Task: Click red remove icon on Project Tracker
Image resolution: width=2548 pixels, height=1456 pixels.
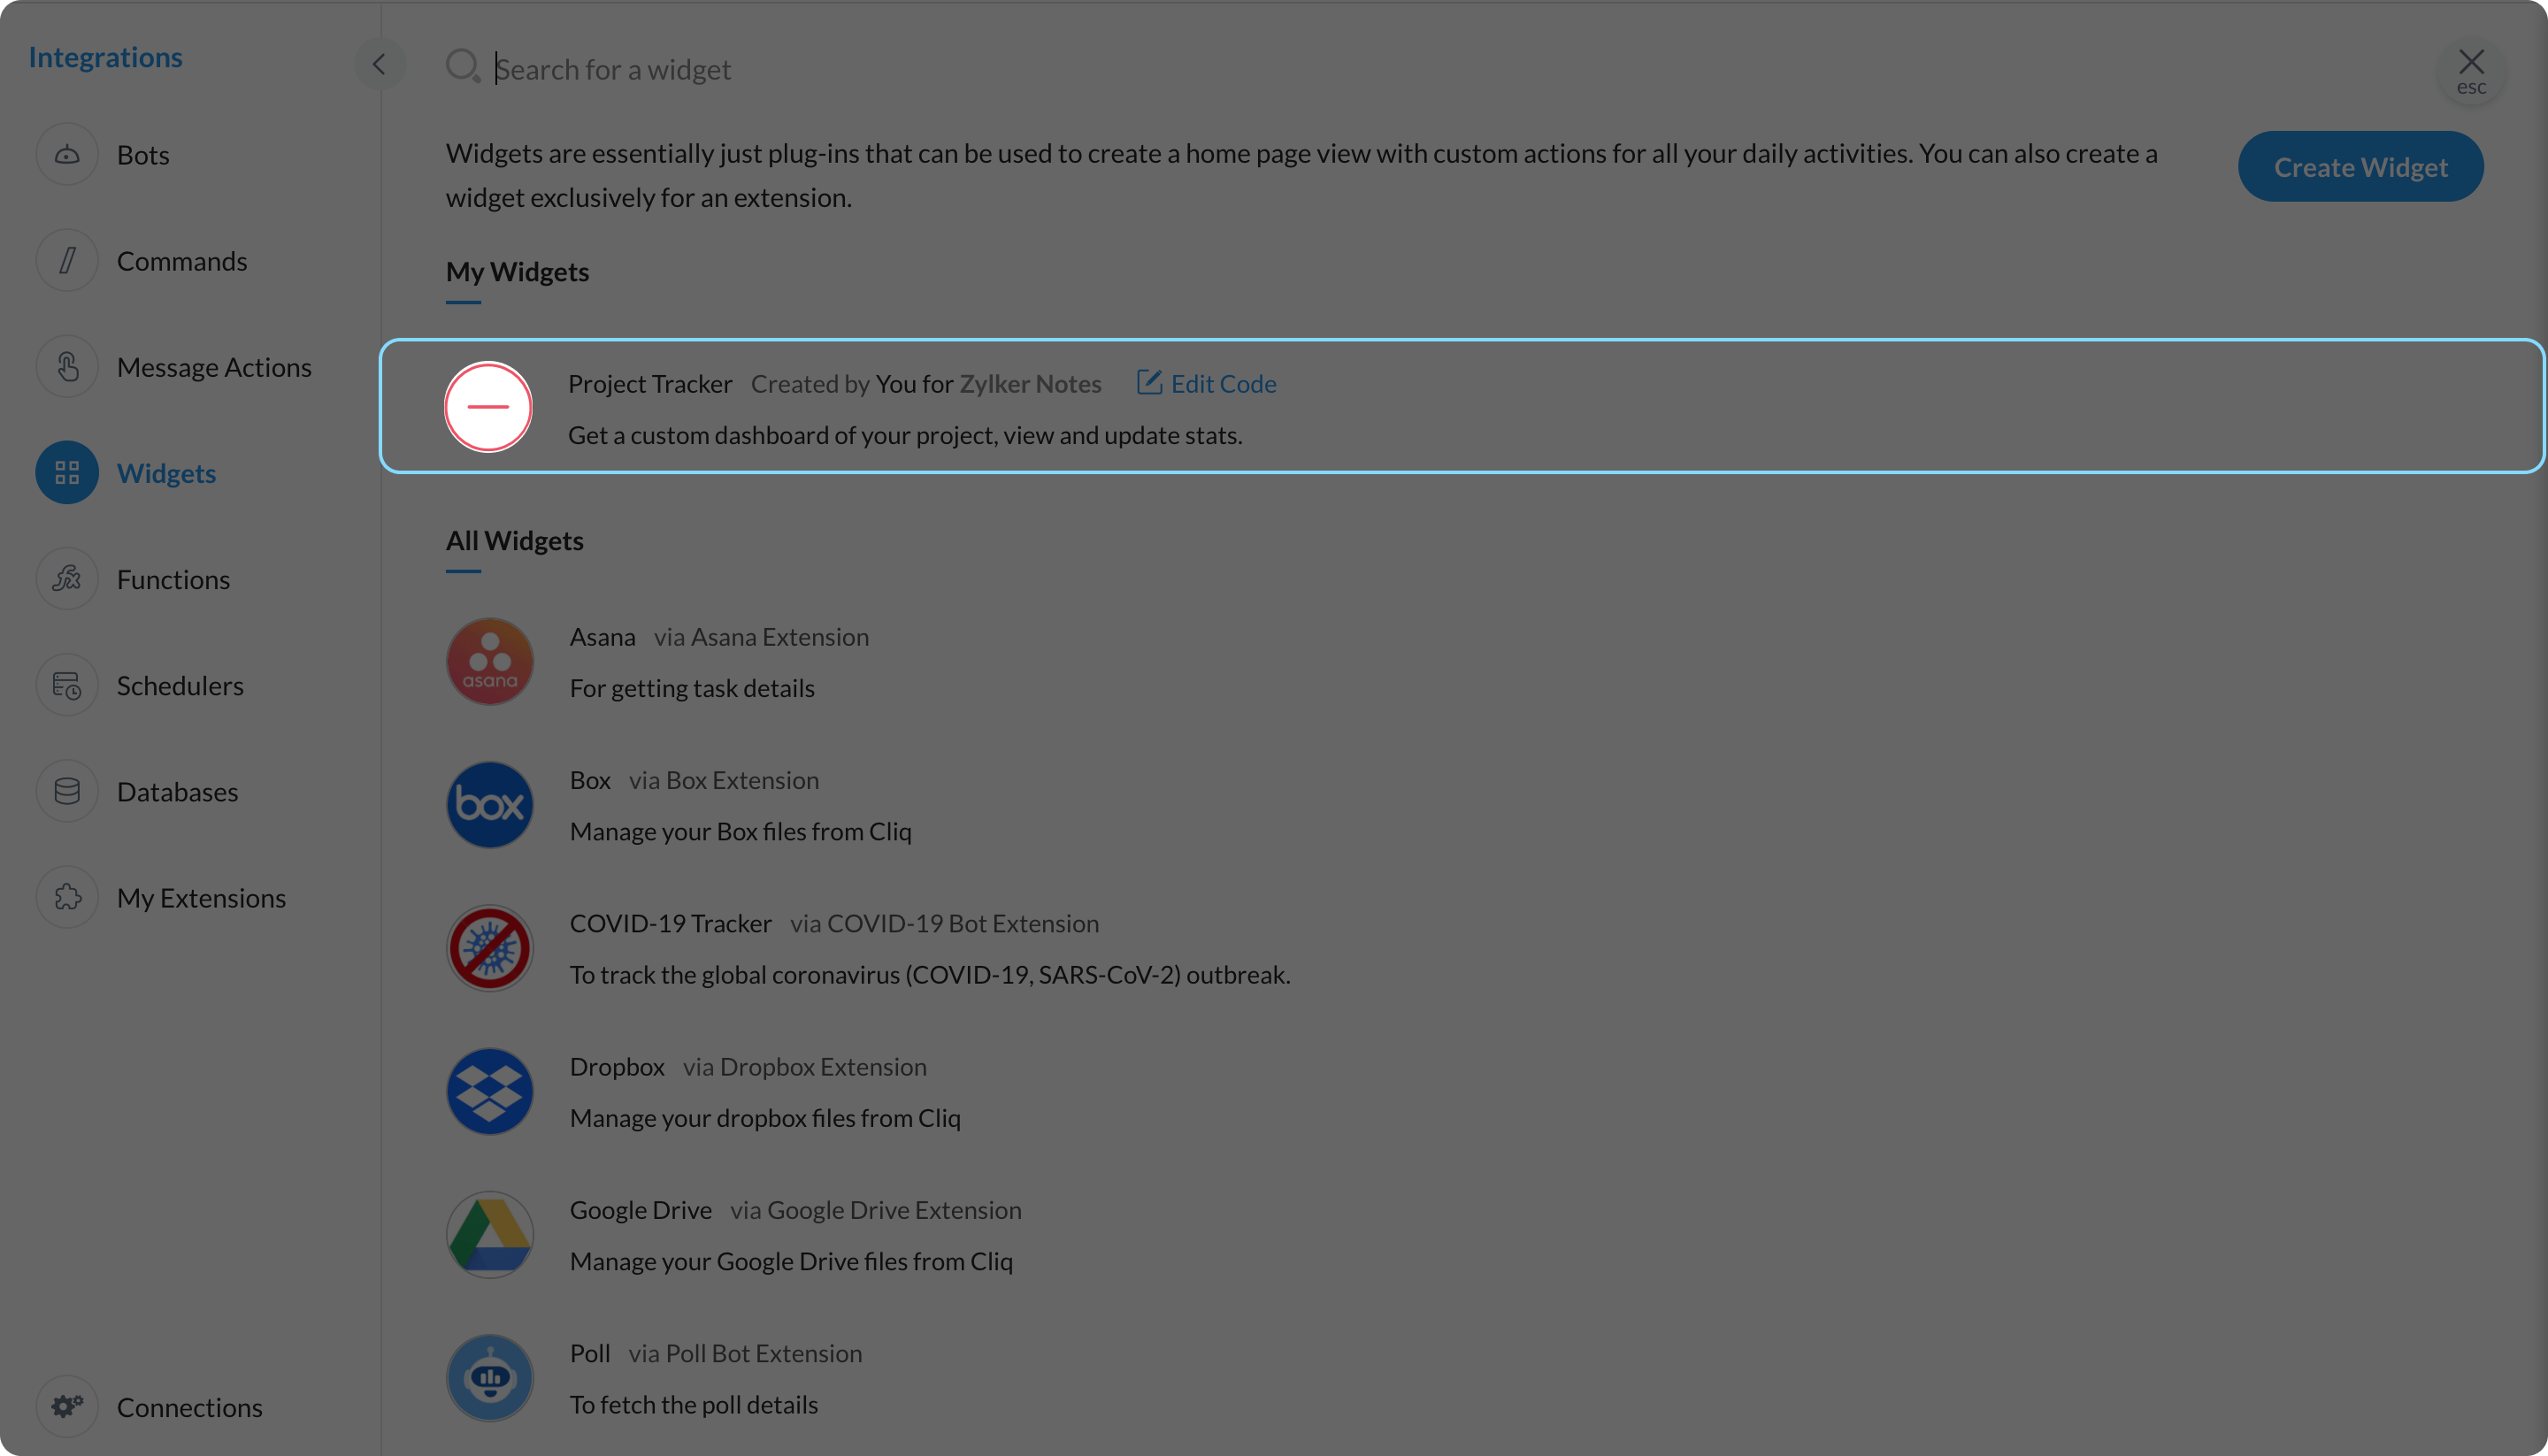Action: point(488,406)
